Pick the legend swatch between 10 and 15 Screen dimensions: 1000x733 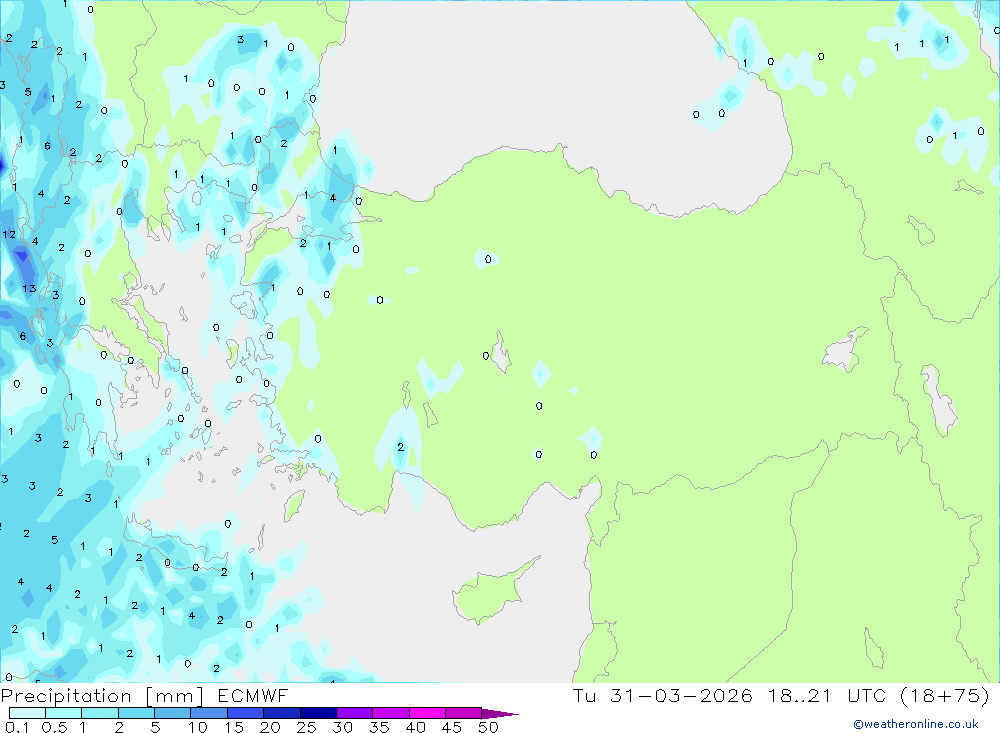point(209,713)
